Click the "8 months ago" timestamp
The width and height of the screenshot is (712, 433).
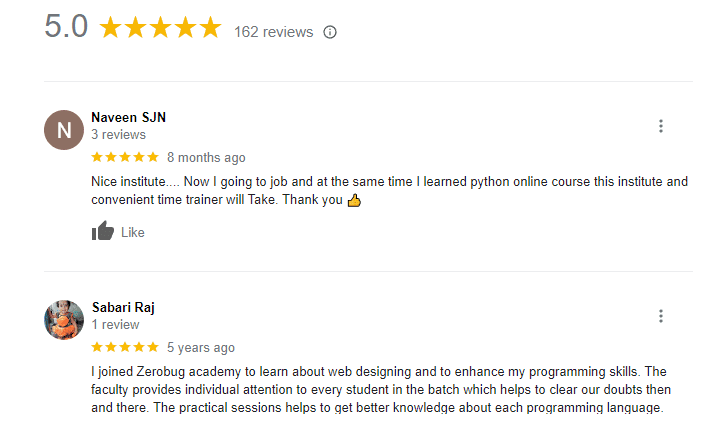[x=206, y=157]
